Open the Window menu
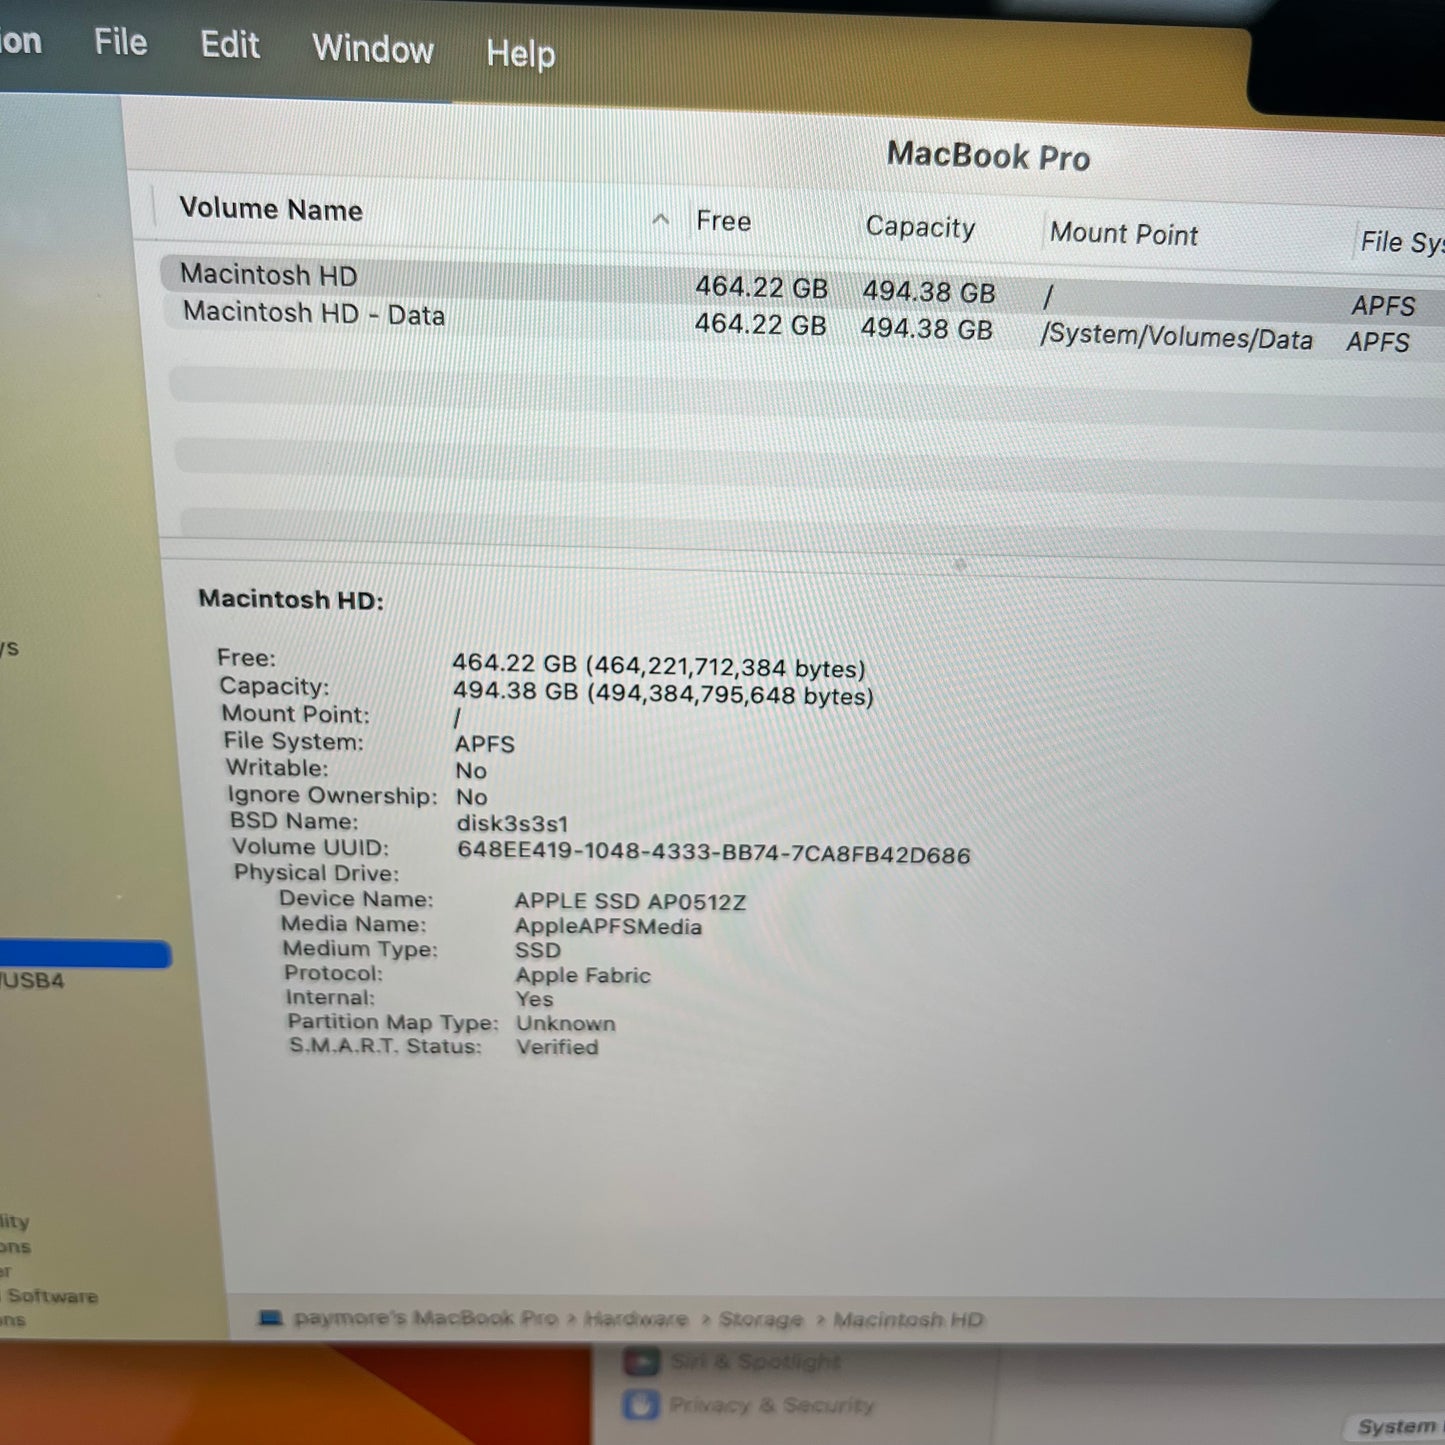The height and width of the screenshot is (1445, 1445). pos(372,49)
